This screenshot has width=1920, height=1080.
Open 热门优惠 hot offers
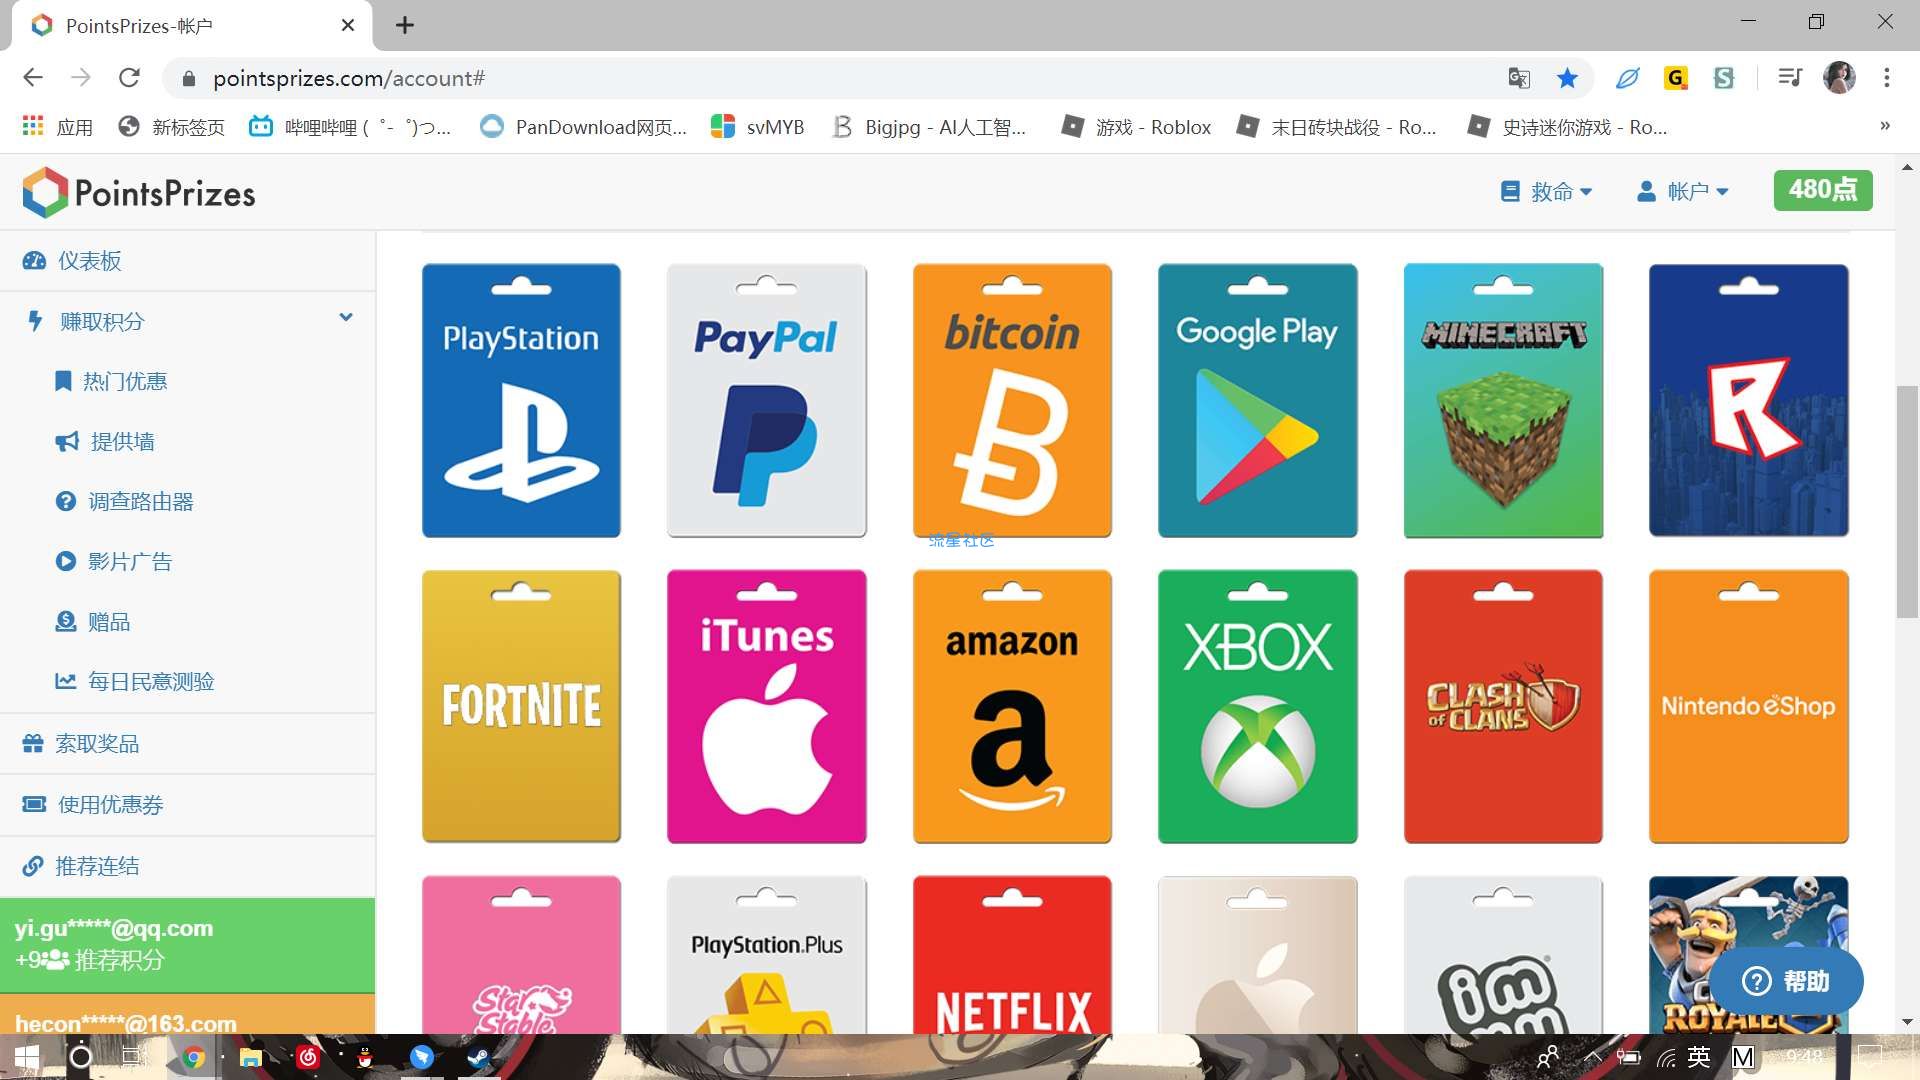point(111,381)
